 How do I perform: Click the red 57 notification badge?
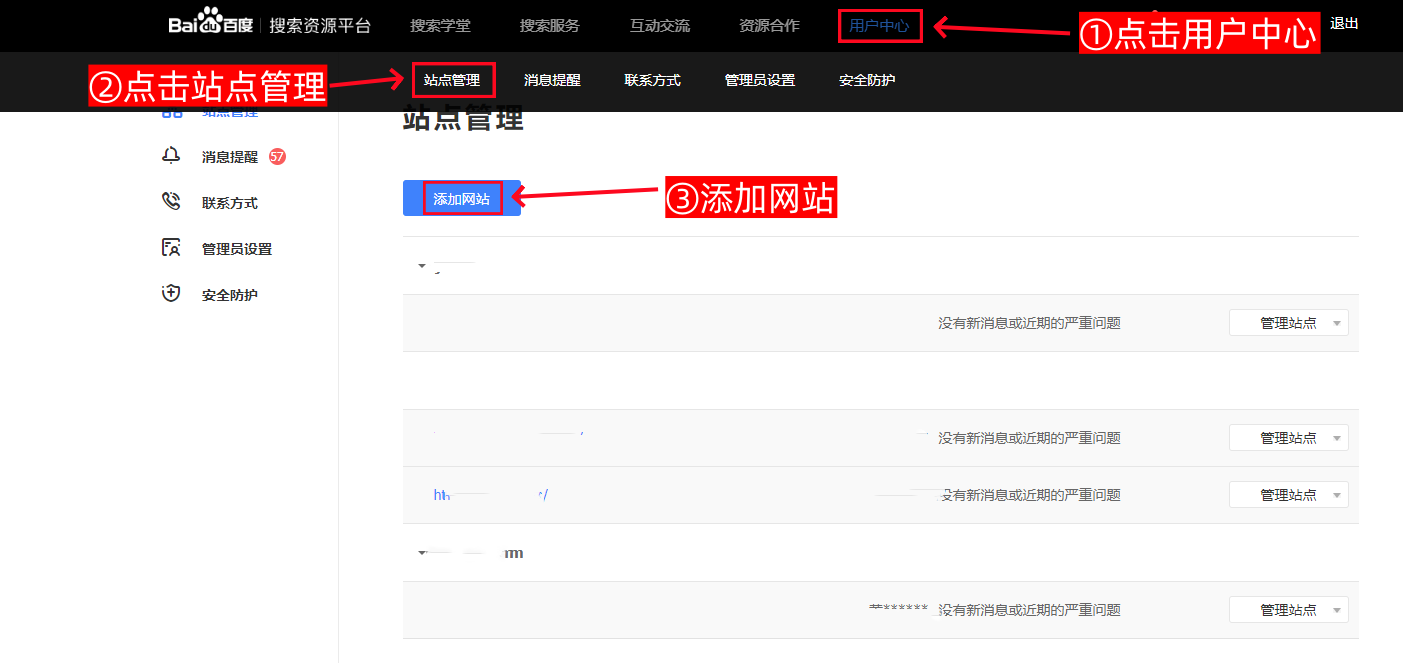[x=279, y=156]
